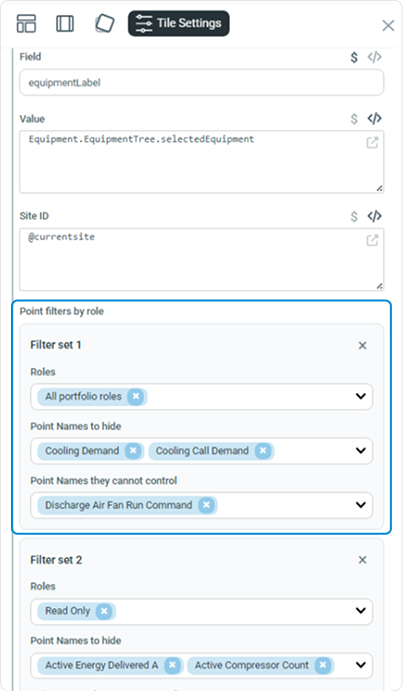The width and height of the screenshot is (403, 691).
Task: Open the layout panel icon in header
Action: tap(26, 23)
